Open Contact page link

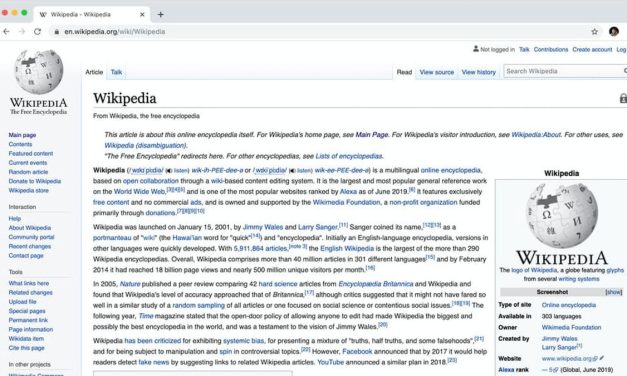coord(26,255)
